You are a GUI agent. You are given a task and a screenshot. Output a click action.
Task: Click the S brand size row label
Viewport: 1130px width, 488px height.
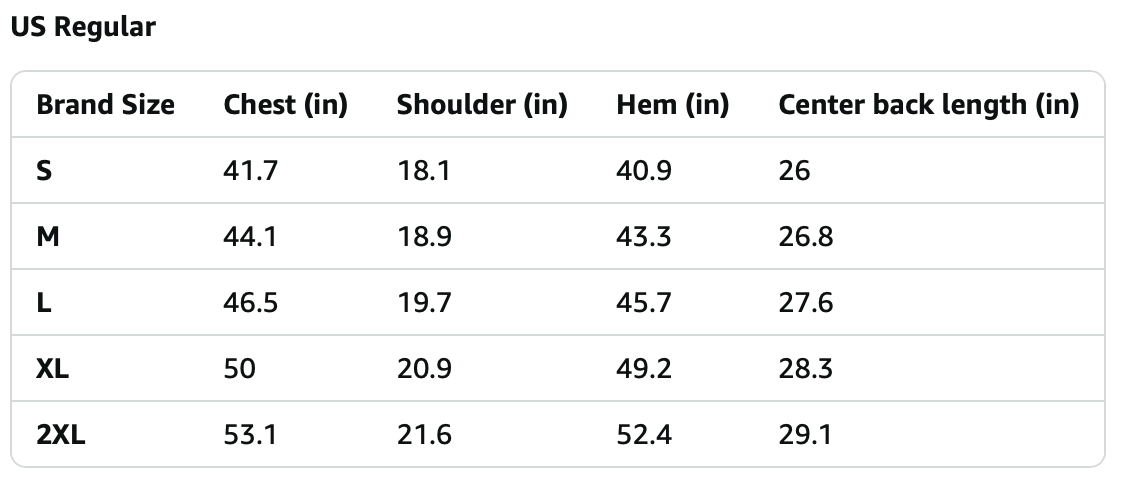pyautogui.click(x=44, y=171)
